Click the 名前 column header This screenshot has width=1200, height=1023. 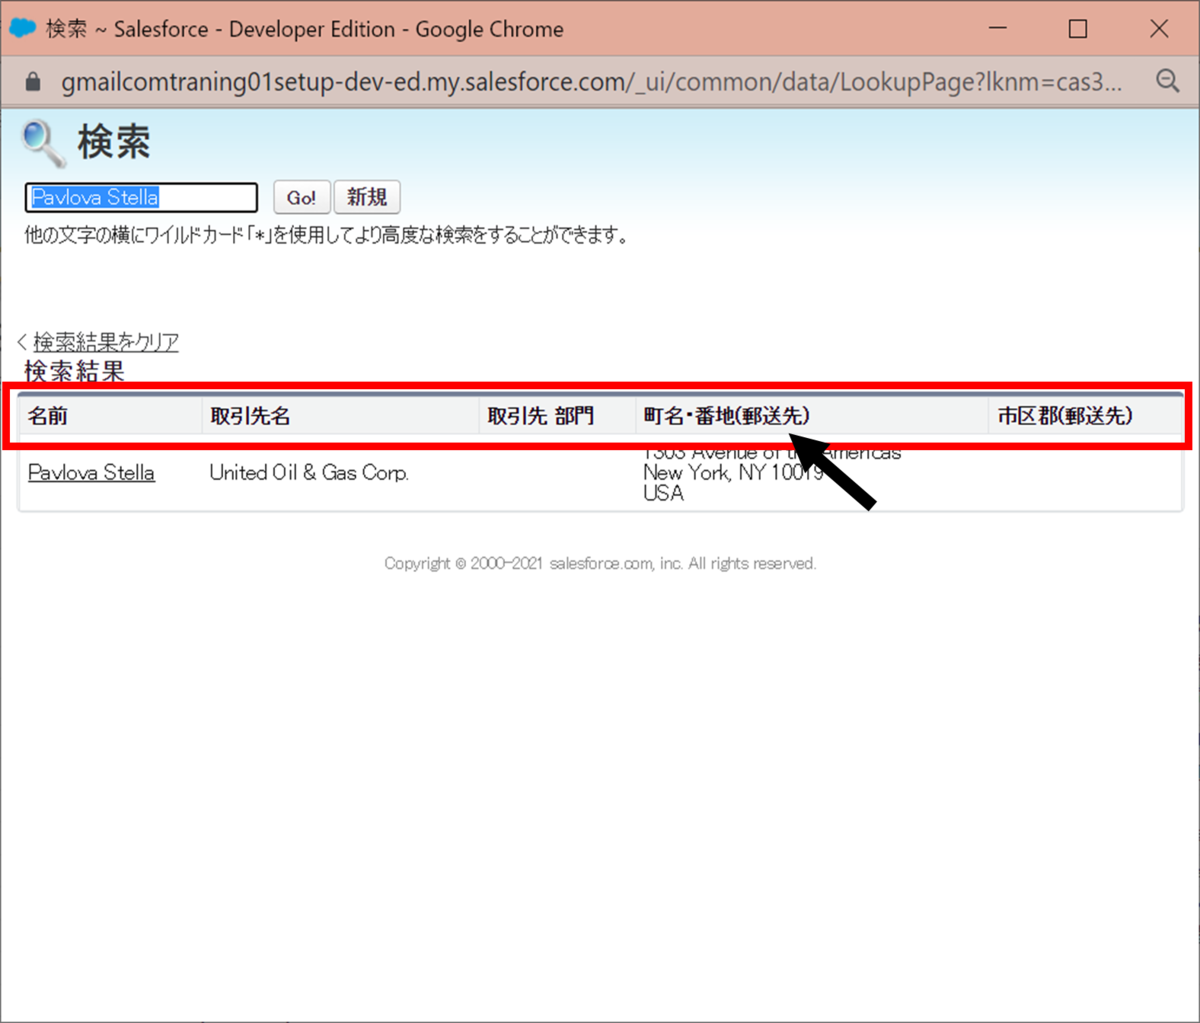click(x=47, y=416)
